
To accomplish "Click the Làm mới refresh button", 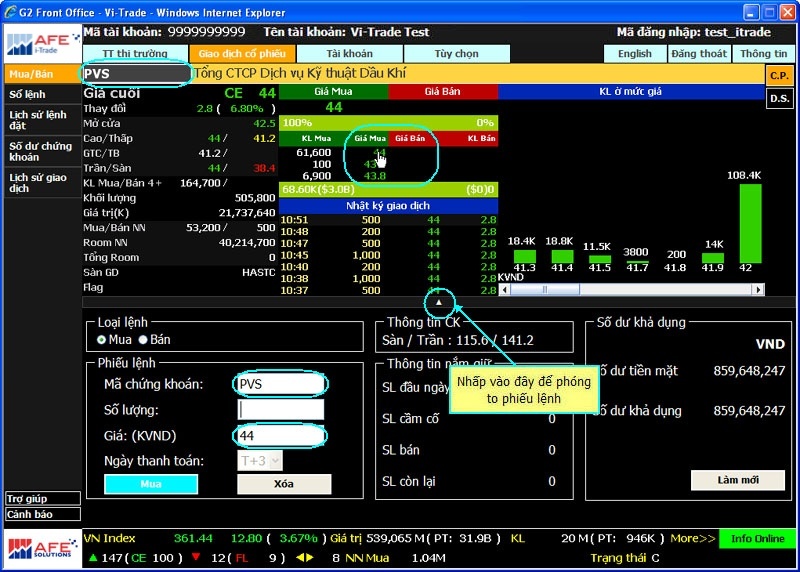I will [x=738, y=480].
